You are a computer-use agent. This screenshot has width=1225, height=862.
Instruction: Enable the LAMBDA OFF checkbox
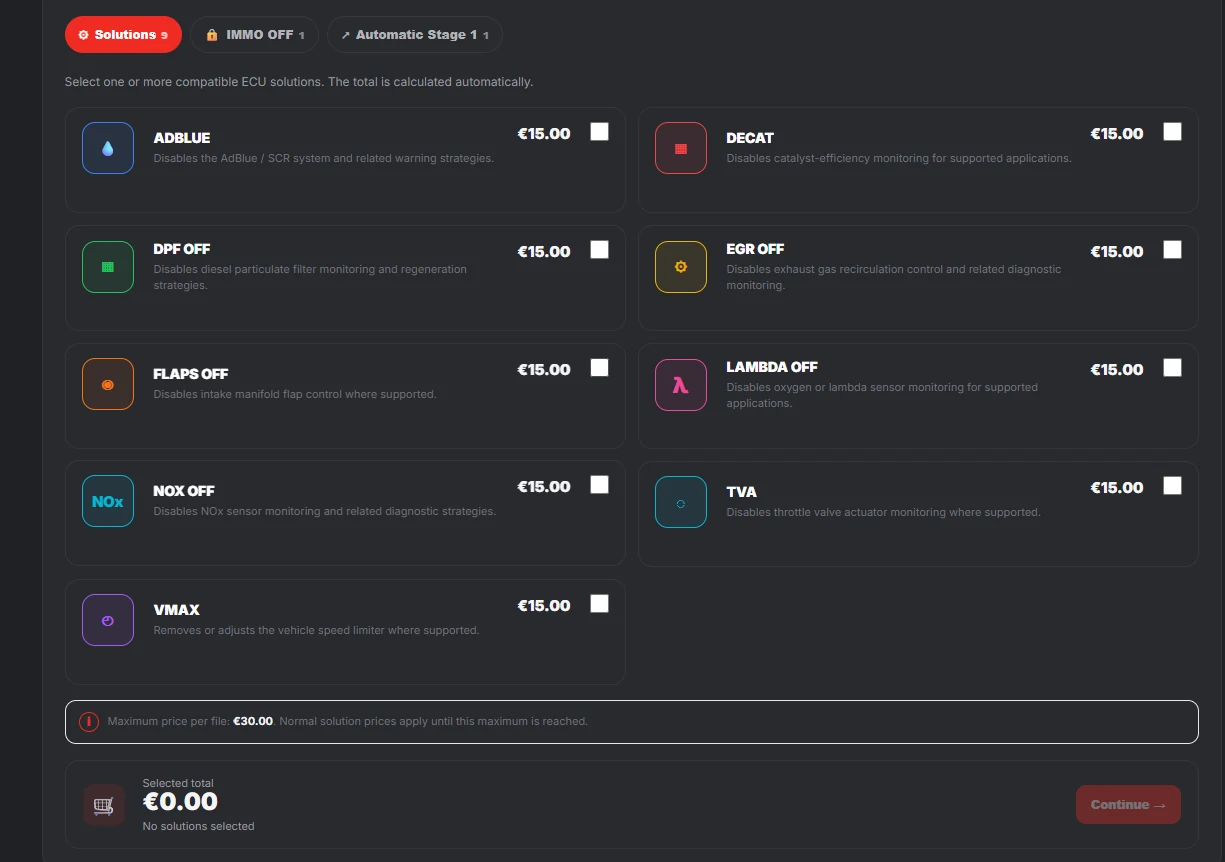(x=1172, y=368)
